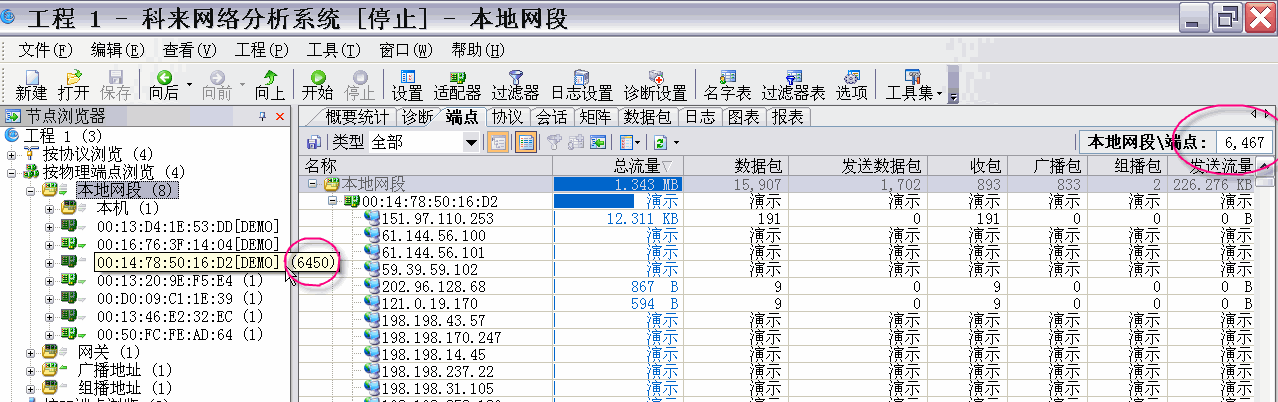1278x402 pixels.
Task: Switch to the 概要统计 tab
Action: click(x=357, y=117)
